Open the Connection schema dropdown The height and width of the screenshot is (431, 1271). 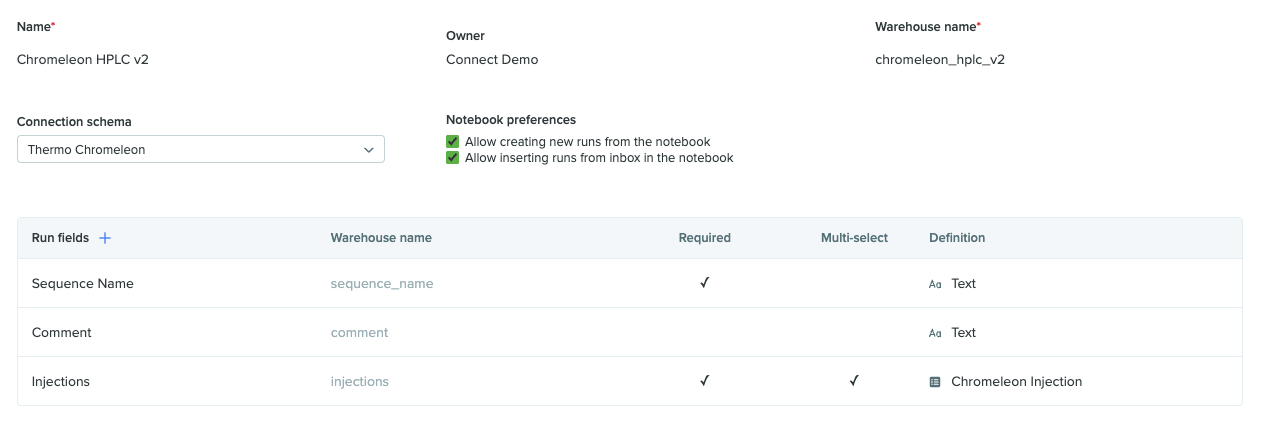pyautogui.click(x=201, y=149)
